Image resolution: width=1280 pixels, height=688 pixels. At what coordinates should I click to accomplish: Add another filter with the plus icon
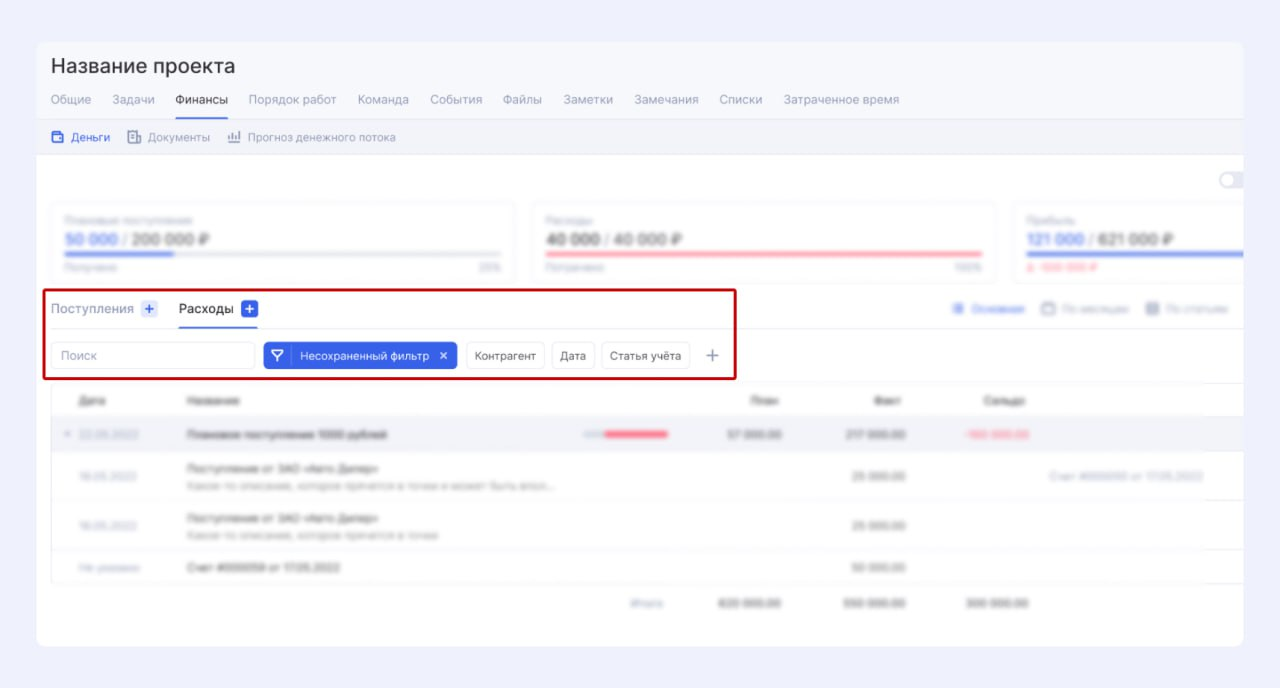(712, 356)
